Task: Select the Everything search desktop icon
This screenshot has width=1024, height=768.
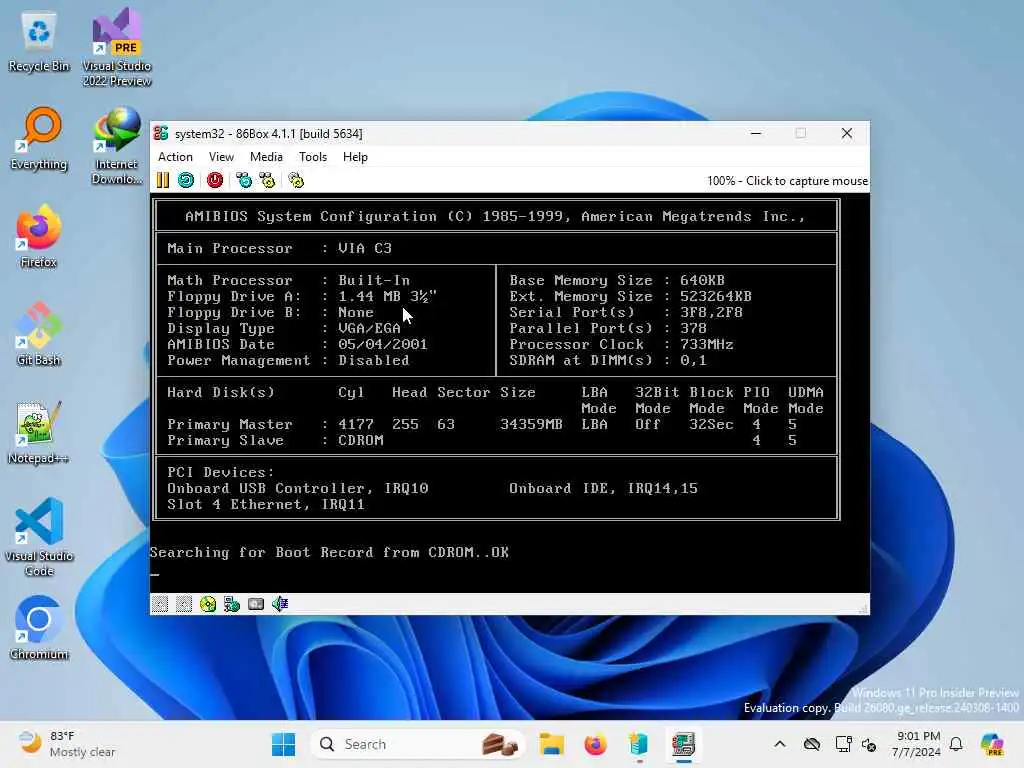Action: [x=39, y=139]
